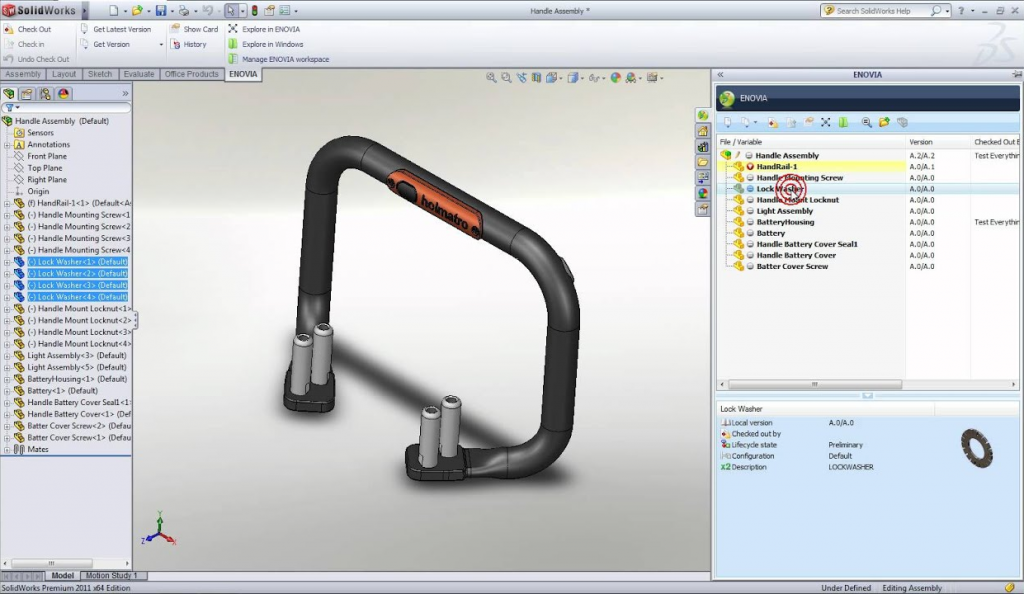Open the Get Version dropdown arrow
The width and height of the screenshot is (1024, 594).
(161, 44)
